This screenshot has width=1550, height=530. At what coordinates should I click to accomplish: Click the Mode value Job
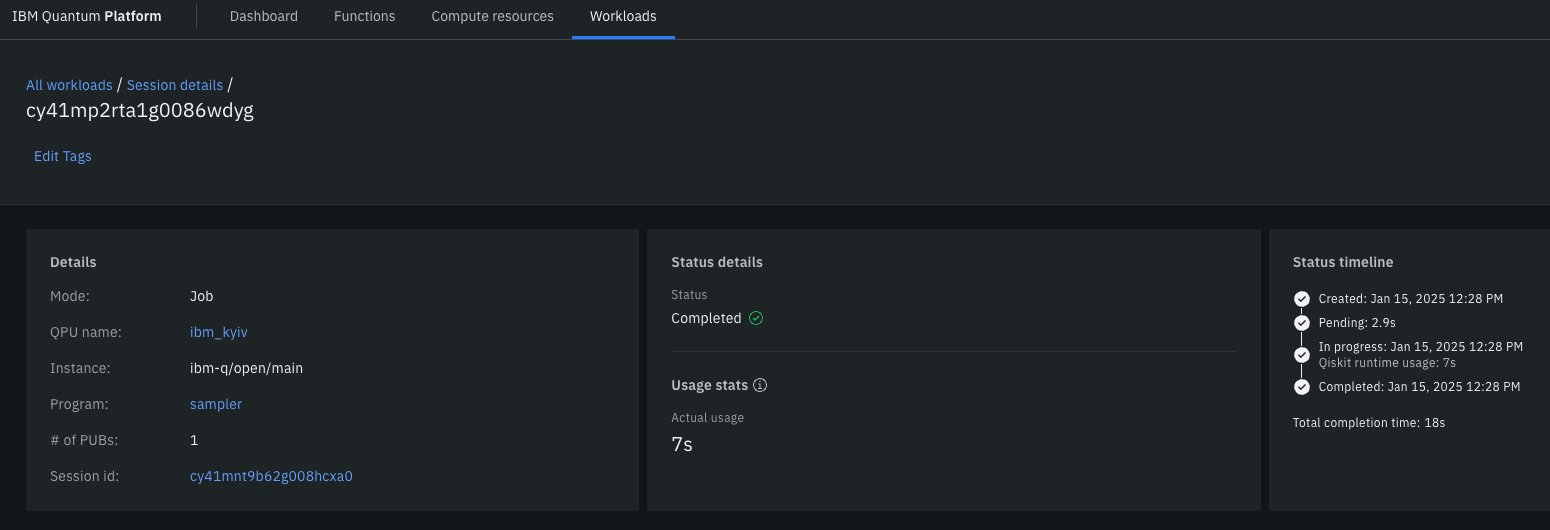[x=201, y=296]
